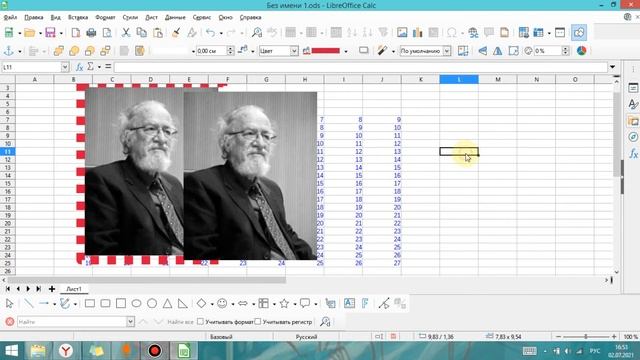Click the Insert Image icon

coord(402,33)
